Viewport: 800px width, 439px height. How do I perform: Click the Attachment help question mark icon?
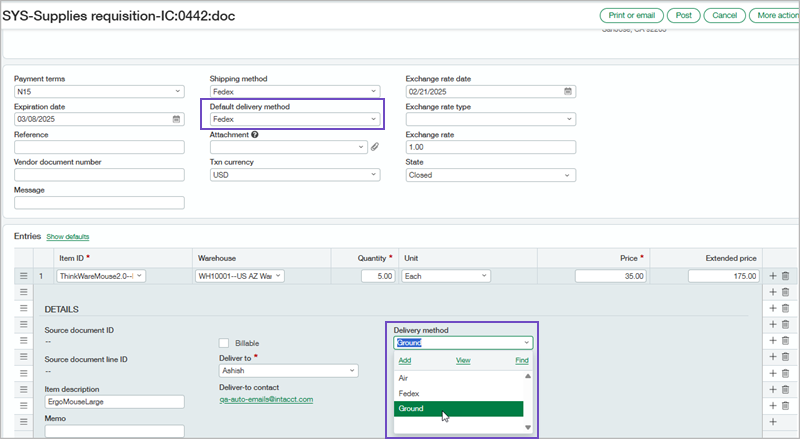click(255, 134)
